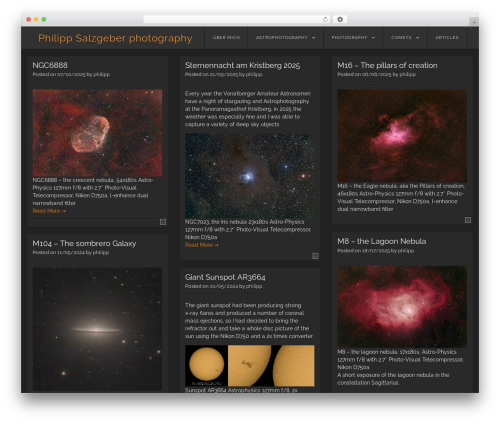The height and width of the screenshot is (423, 500).
Task: Open the Articles menu item
Action: (x=447, y=38)
